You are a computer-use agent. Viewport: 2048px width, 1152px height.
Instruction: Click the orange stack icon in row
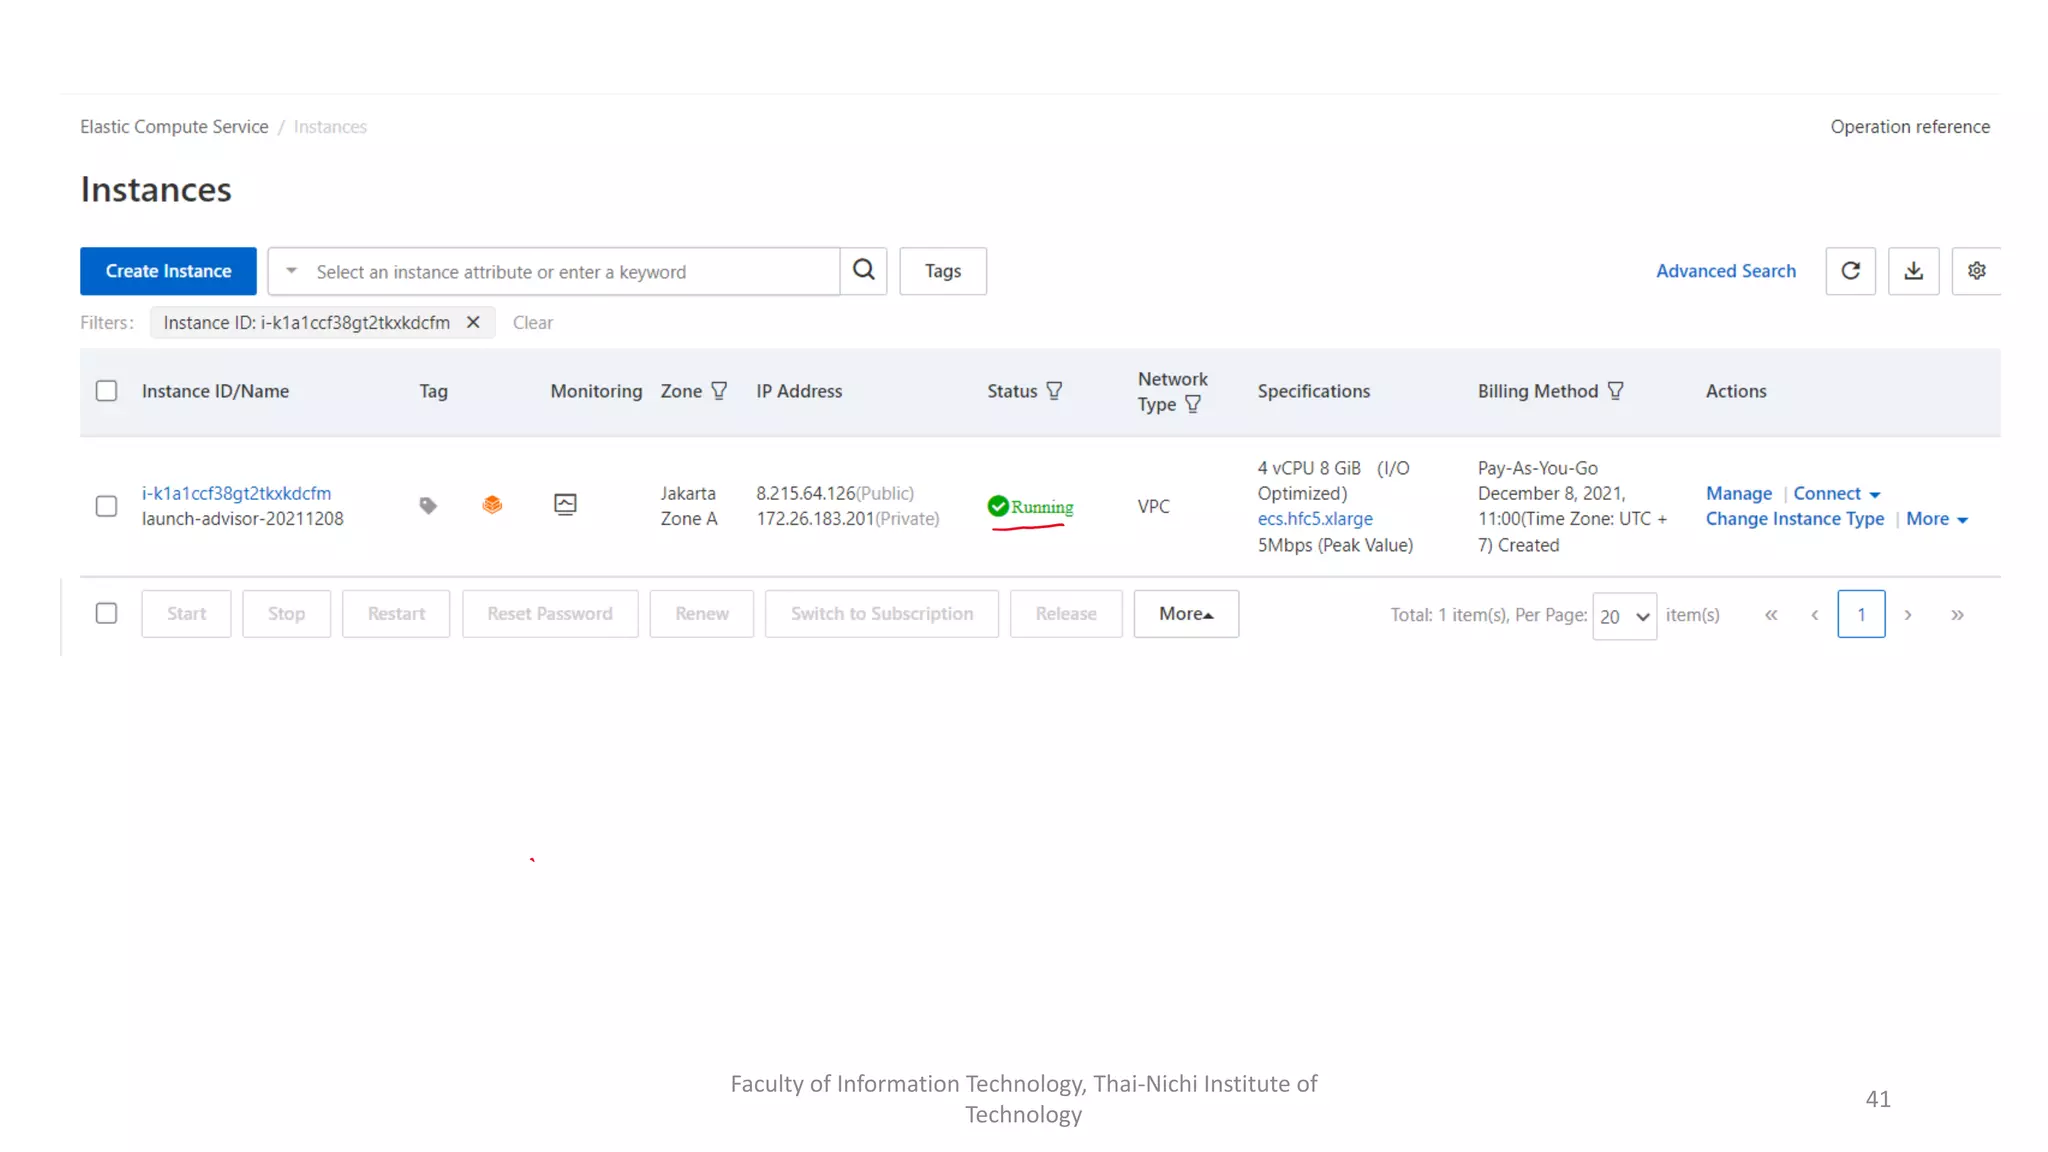492,505
